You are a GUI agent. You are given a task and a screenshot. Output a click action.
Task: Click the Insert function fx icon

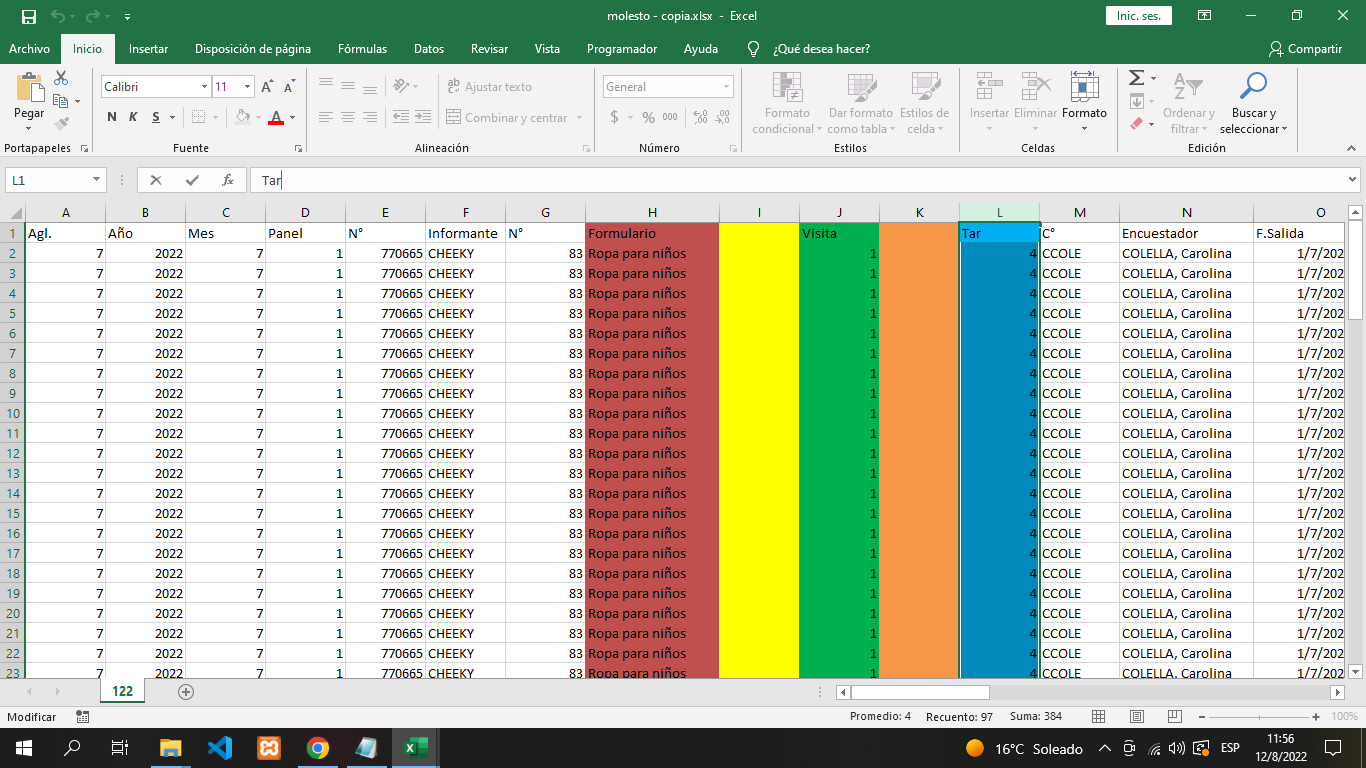[228, 180]
